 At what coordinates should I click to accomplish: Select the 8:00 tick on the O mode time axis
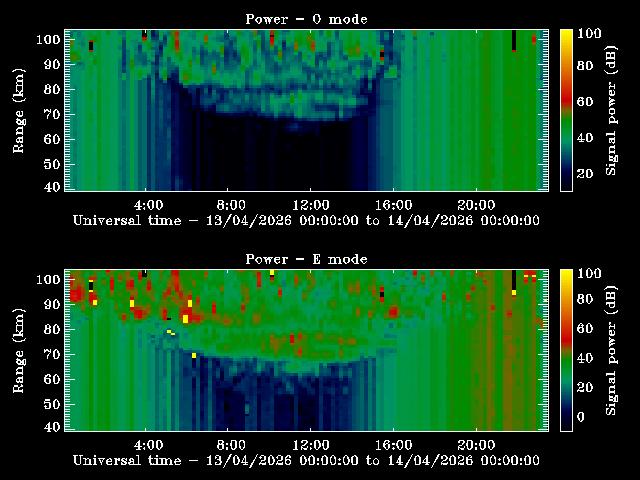point(229,204)
